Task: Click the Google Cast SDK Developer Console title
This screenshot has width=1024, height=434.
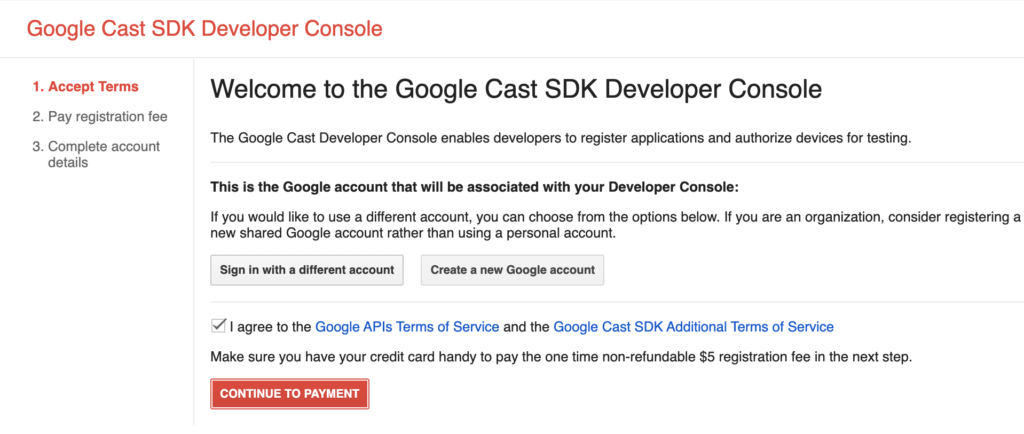Action: 204,29
